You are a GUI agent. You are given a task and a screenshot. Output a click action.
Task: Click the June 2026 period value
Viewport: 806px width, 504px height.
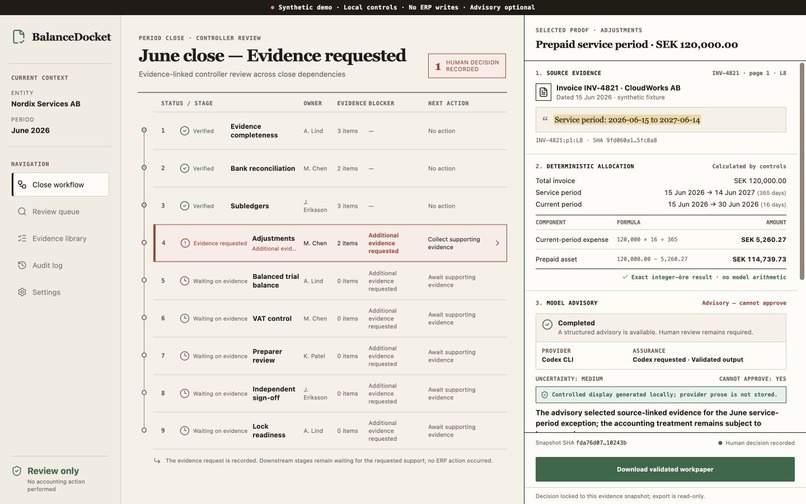click(x=30, y=131)
